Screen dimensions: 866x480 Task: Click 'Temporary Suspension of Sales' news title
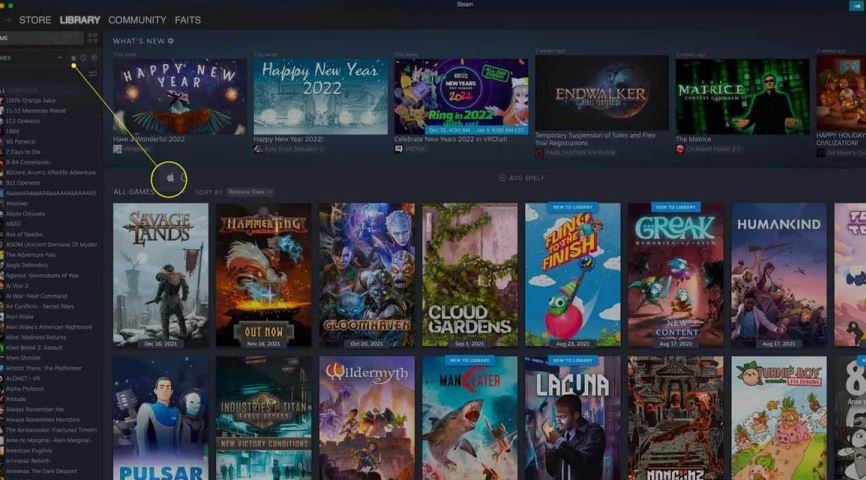point(595,139)
